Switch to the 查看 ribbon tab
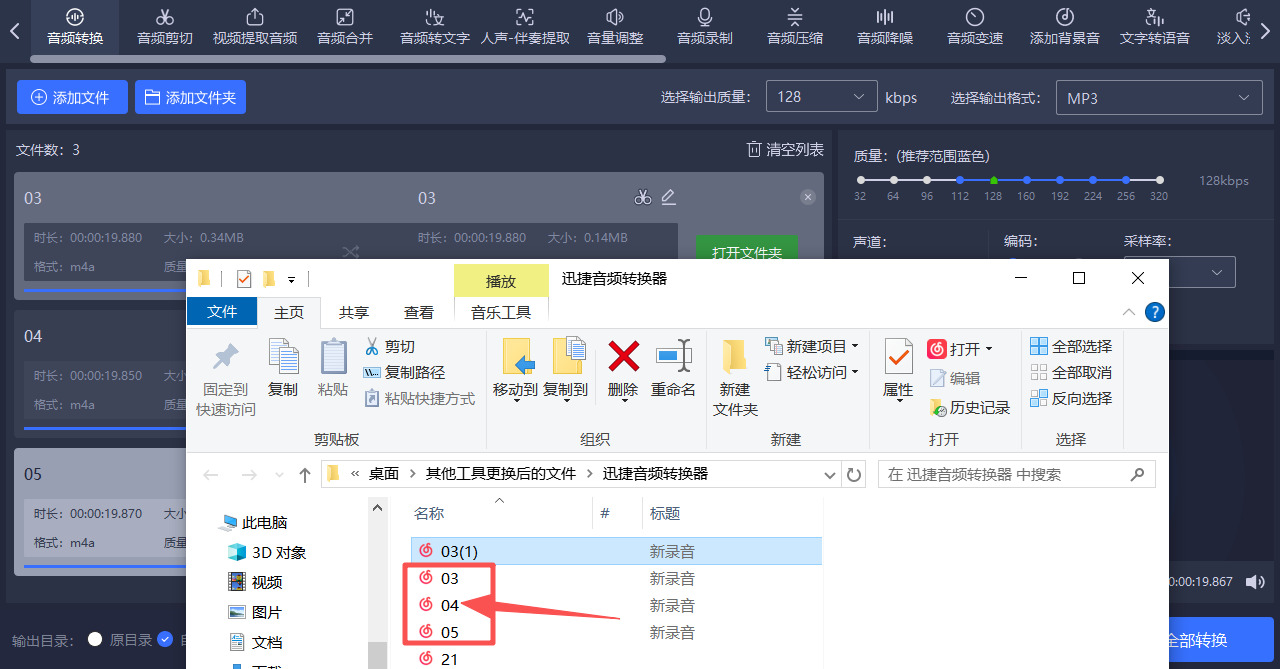This screenshot has height=669, width=1280. 419,312
